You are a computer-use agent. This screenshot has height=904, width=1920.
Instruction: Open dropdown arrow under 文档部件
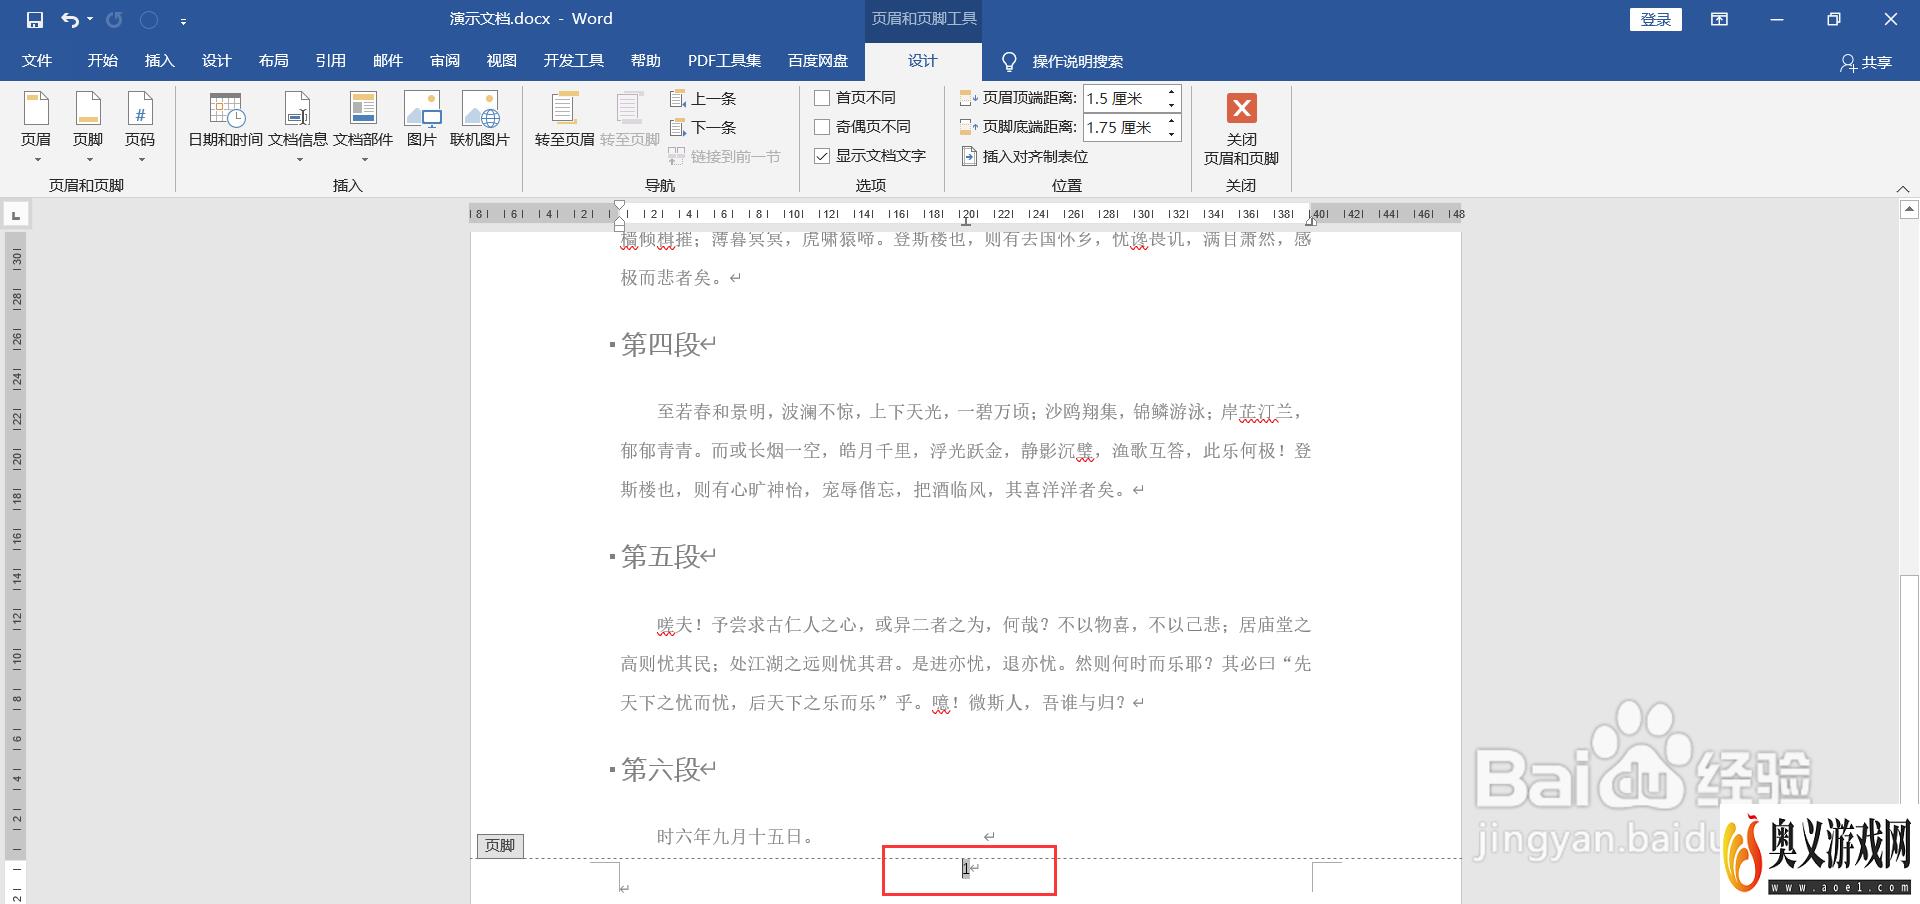click(x=363, y=160)
